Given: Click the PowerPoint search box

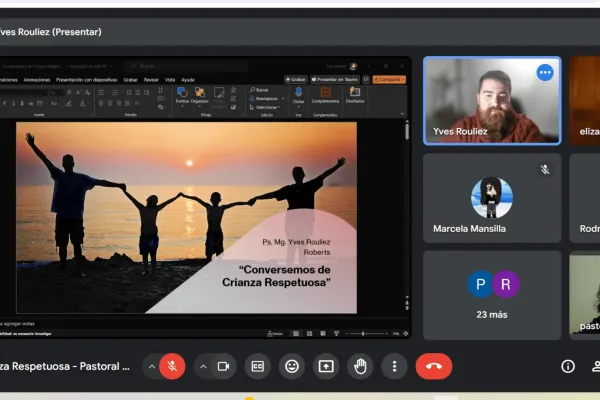Looking at the screenshot, I should [188, 66].
